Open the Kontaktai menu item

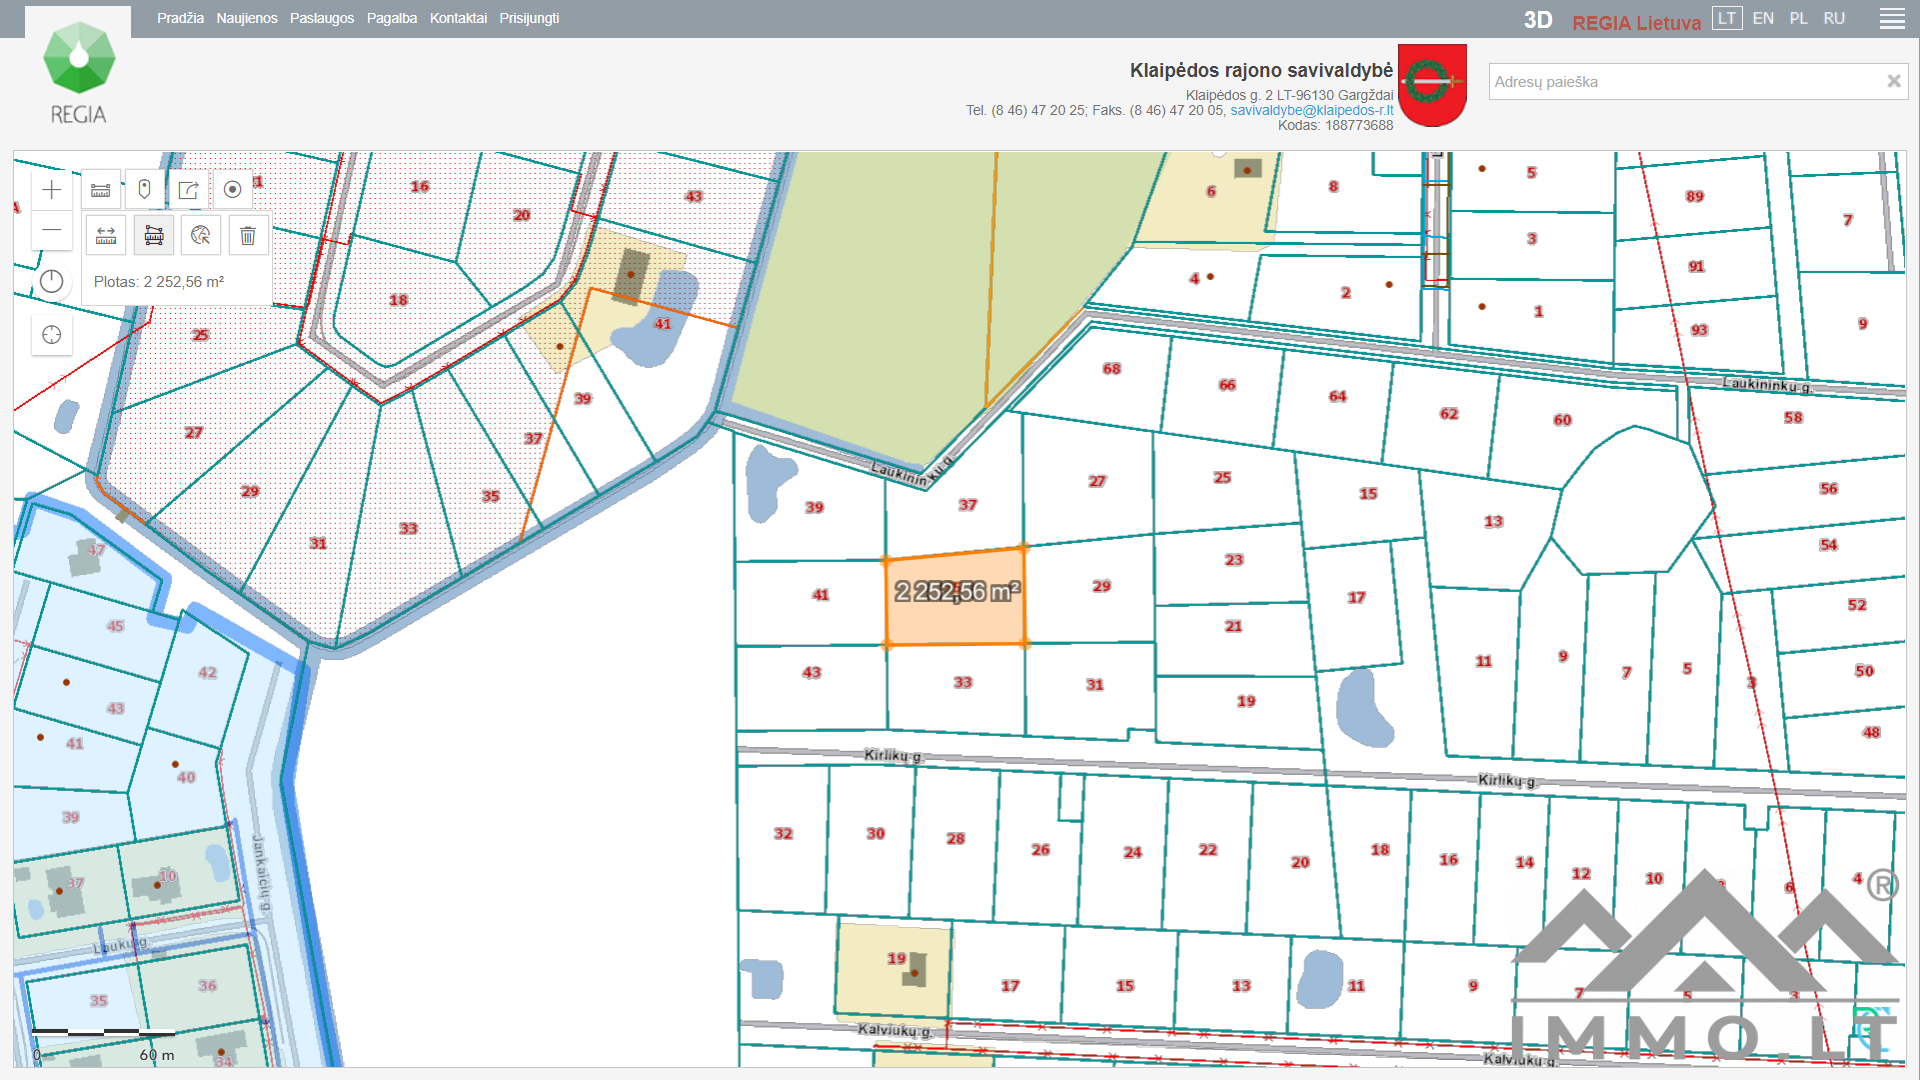point(458,18)
